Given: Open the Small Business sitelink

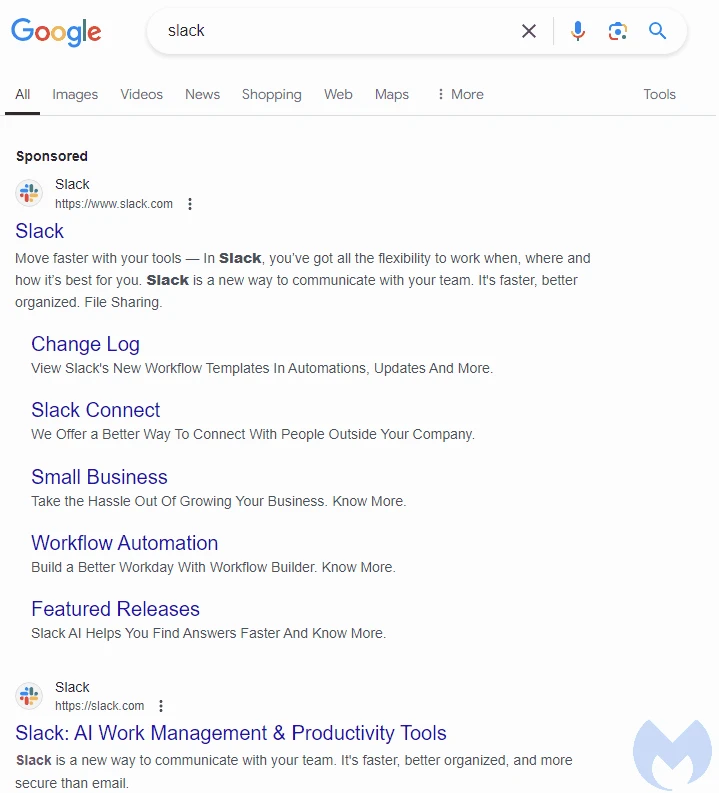Looking at the screenshot, I should pos(99,477).
